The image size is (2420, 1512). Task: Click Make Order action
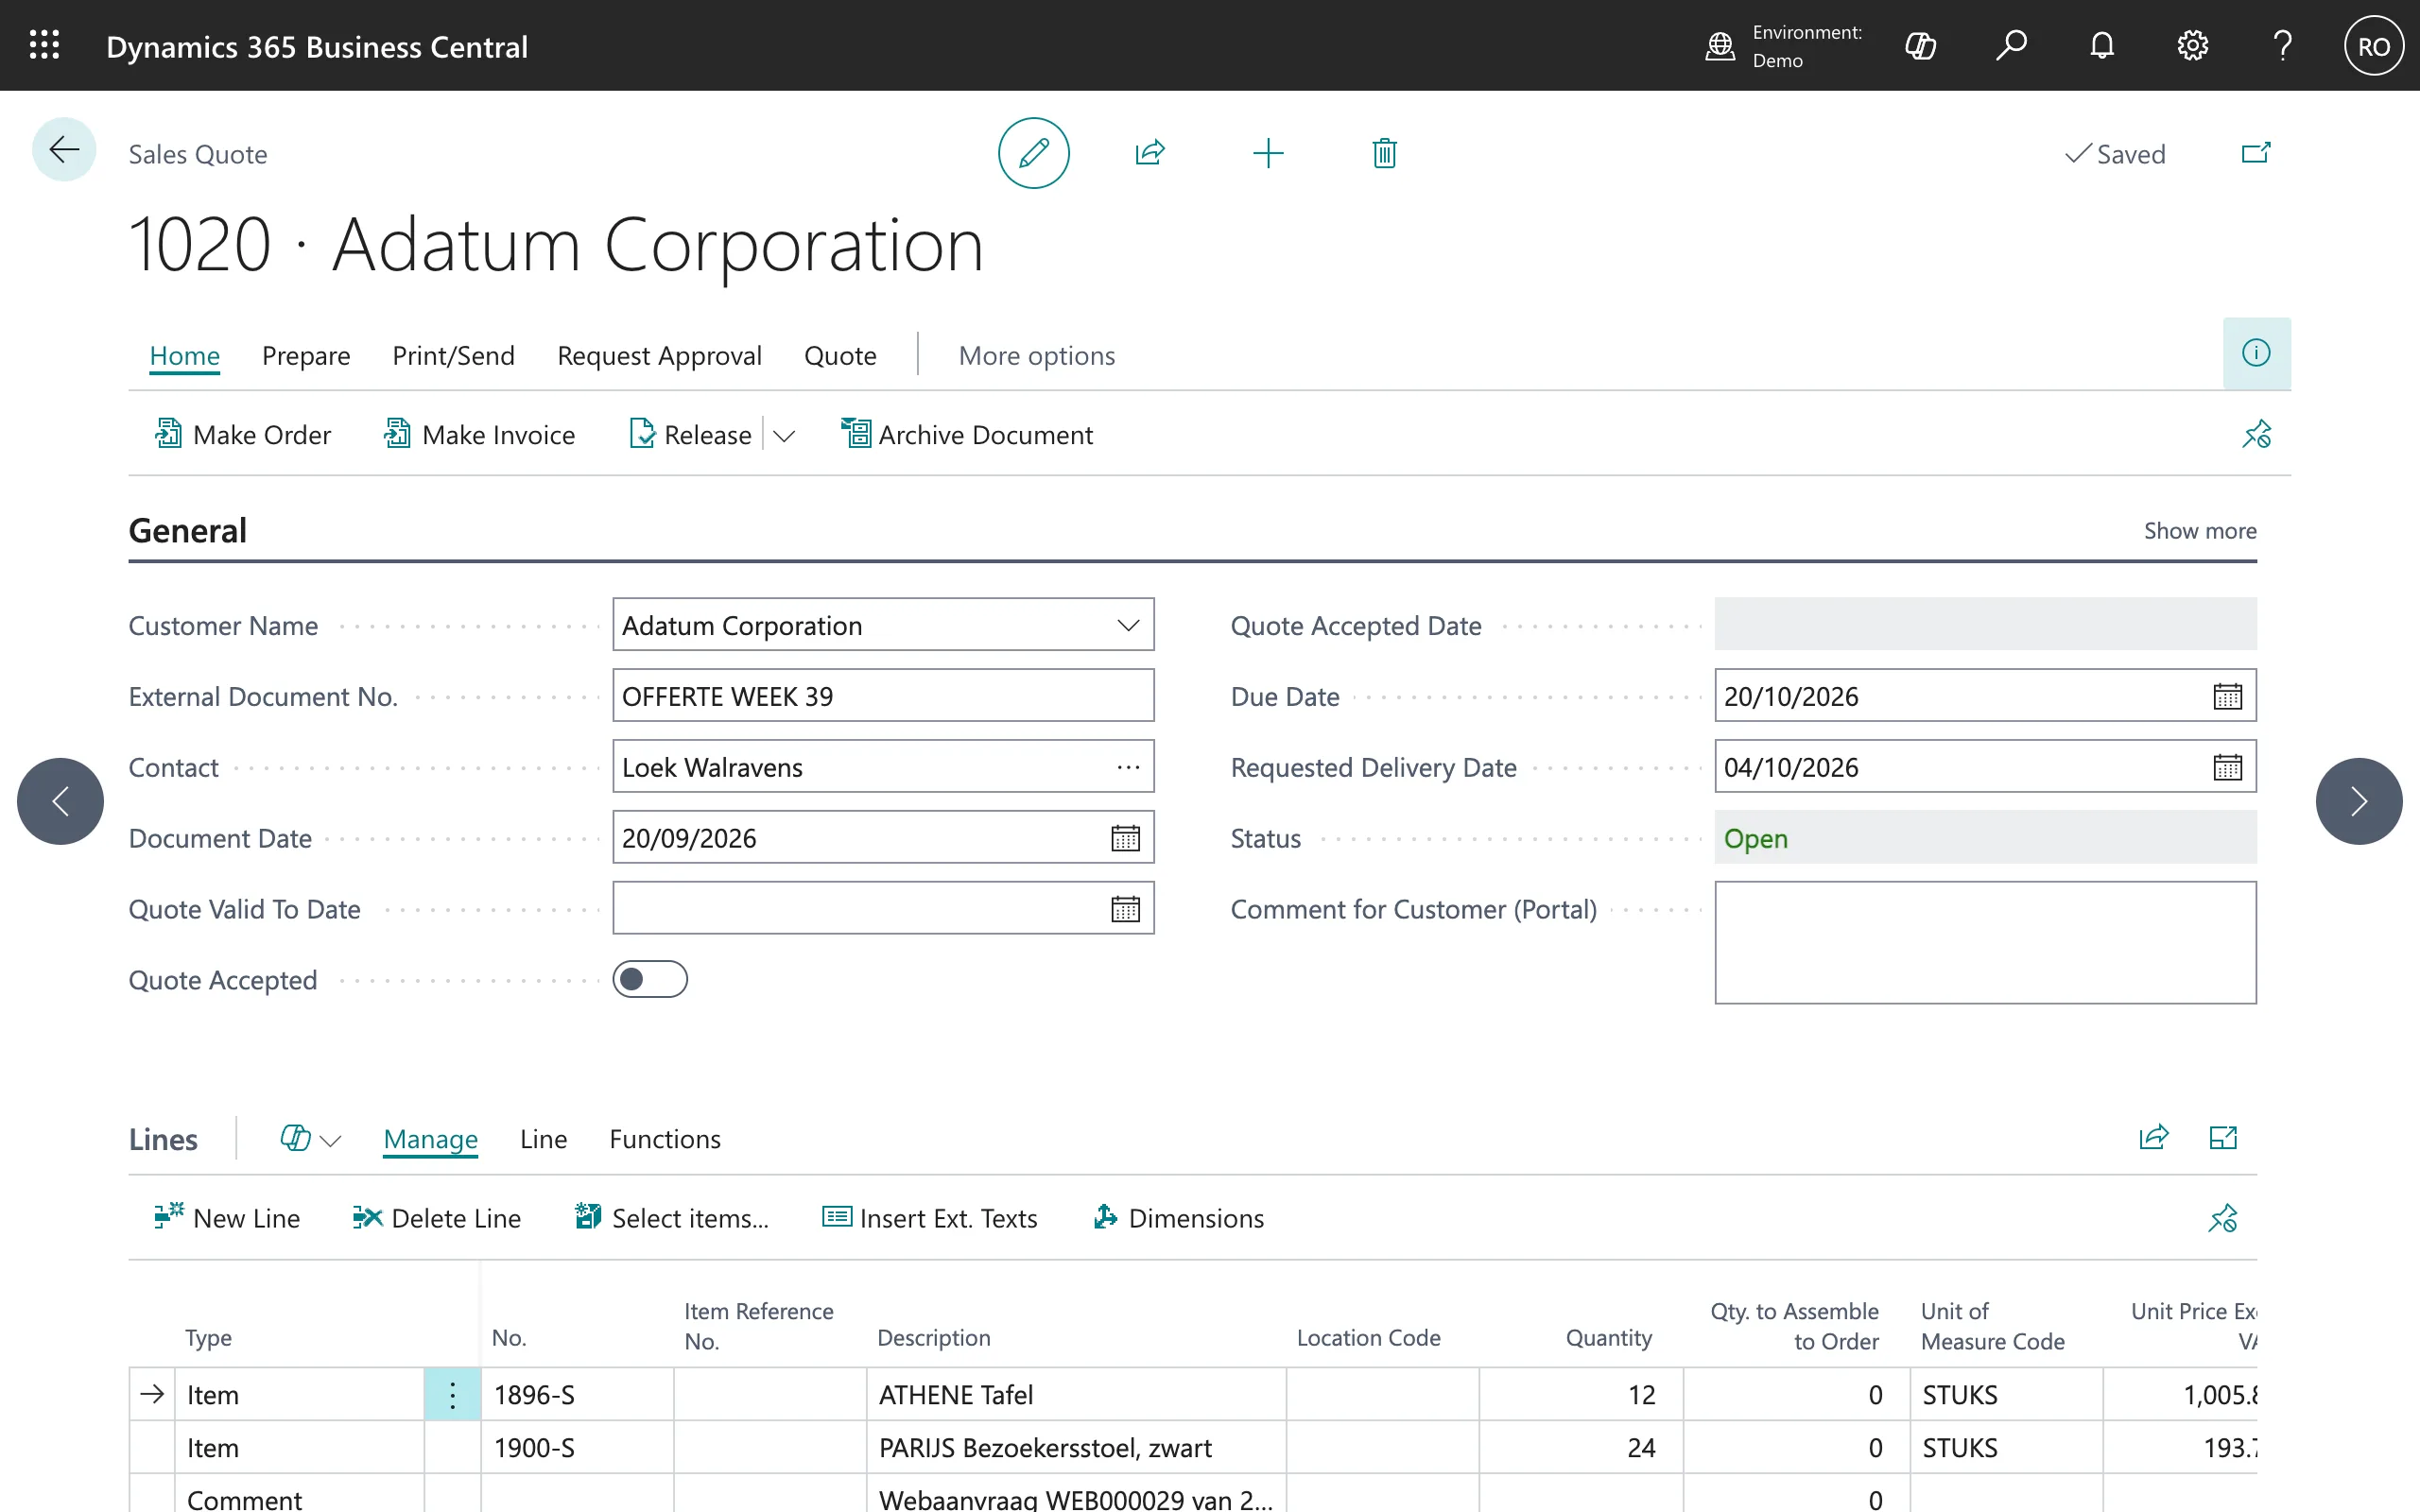point(242,435)
